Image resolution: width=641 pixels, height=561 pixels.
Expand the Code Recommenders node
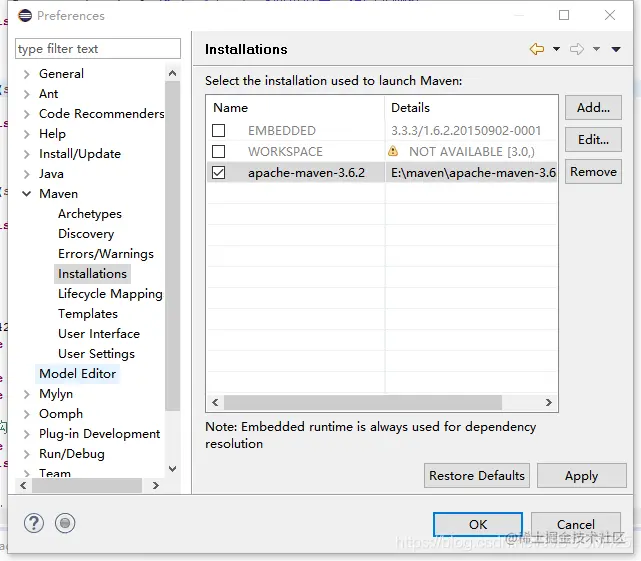(x=27, y=114)
